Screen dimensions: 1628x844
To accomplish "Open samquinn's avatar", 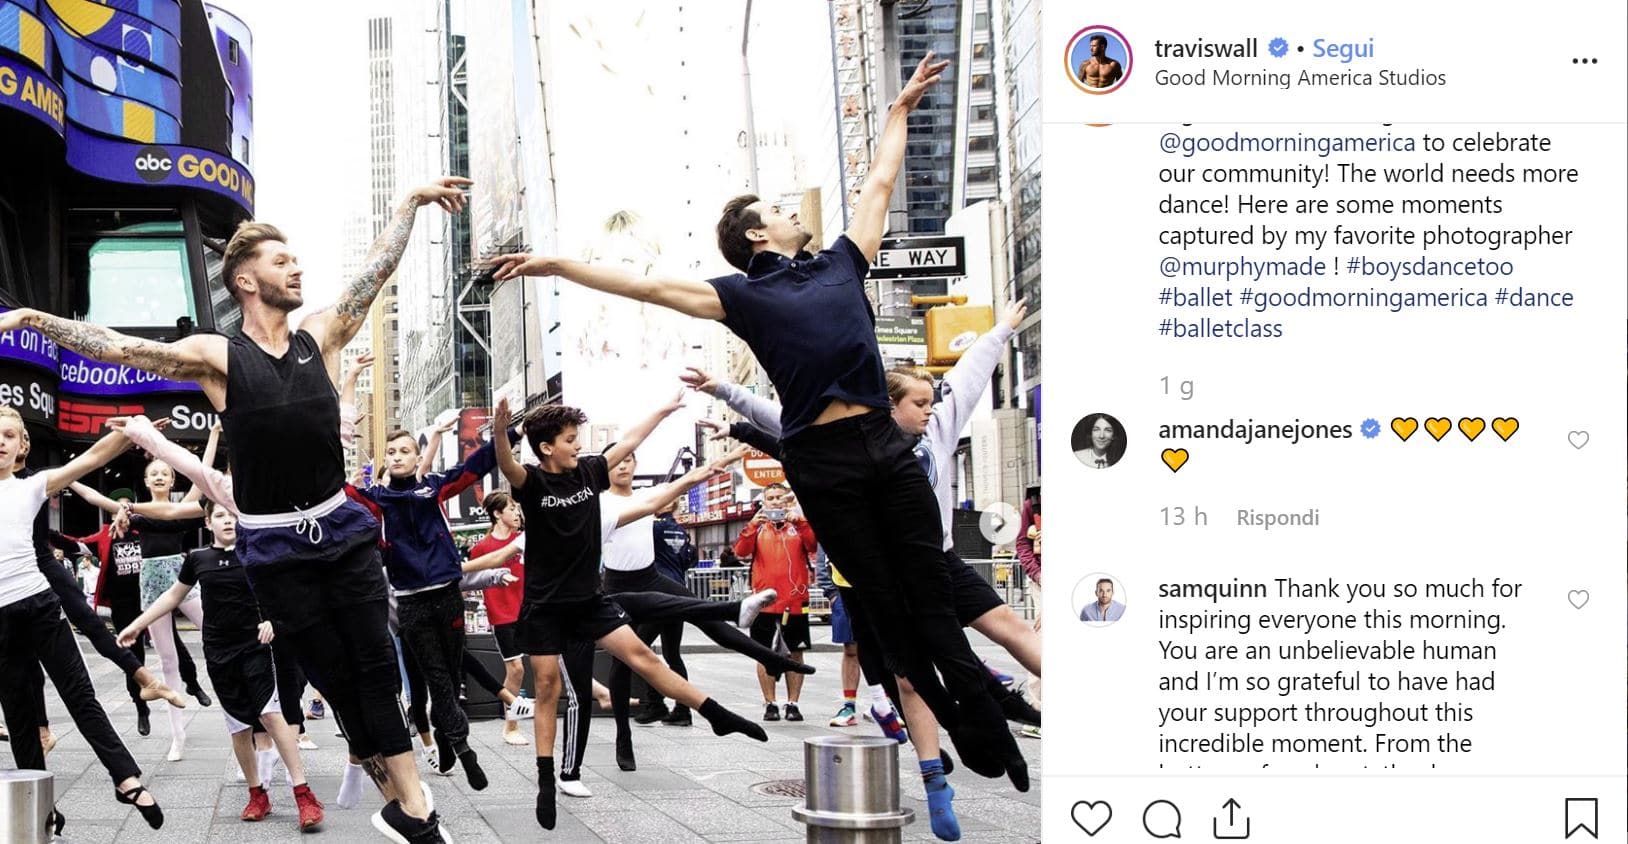I will tap(1099, 599).
